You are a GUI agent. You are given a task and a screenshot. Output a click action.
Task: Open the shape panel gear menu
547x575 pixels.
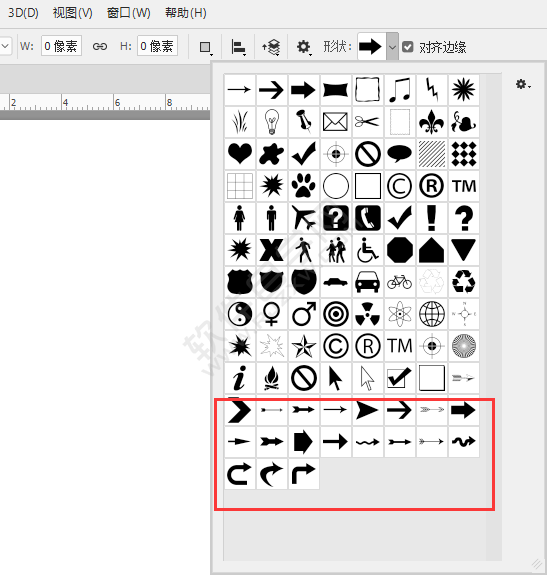[523, 84]
